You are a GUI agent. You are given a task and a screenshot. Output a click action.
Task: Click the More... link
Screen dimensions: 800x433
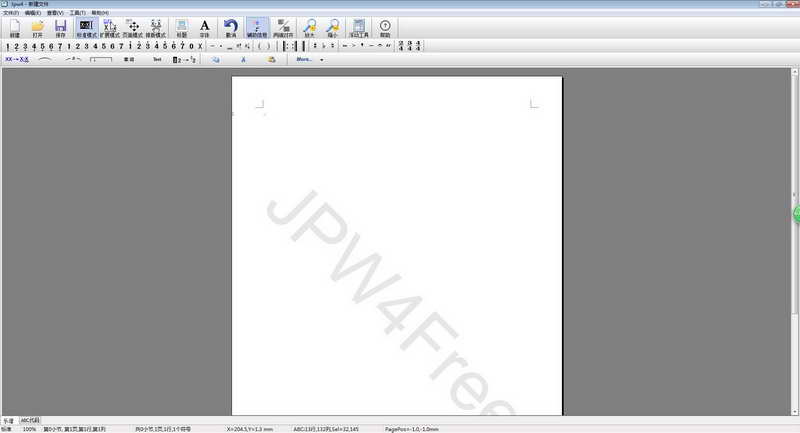coord(304,60)
